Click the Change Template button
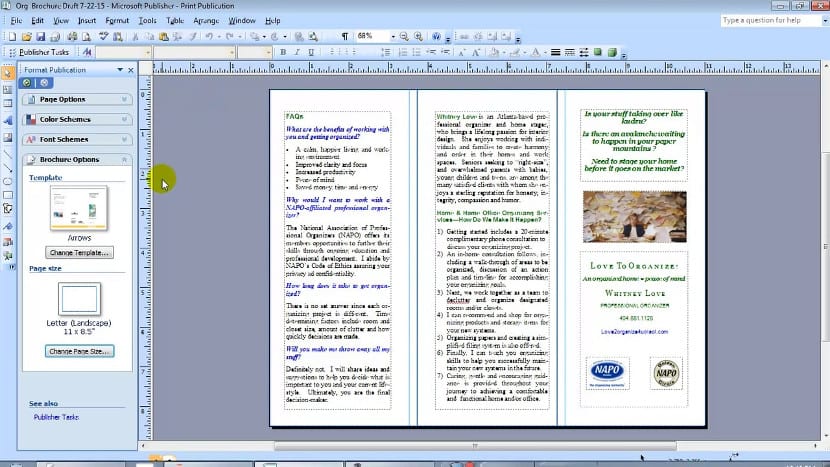This screenshot has height=467, width=830. point(79,253)
